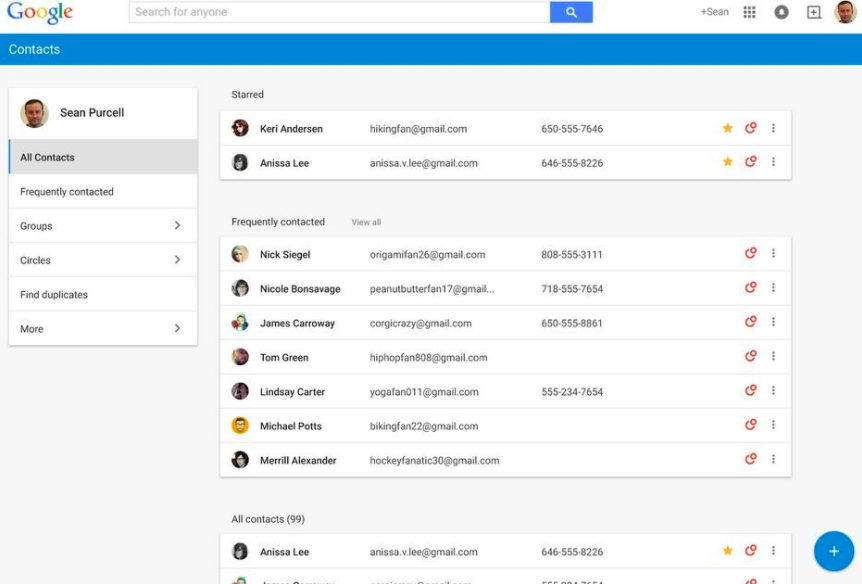Click the blue search magnifier icon
862x584 pixels.
click(x=570, y=11)
